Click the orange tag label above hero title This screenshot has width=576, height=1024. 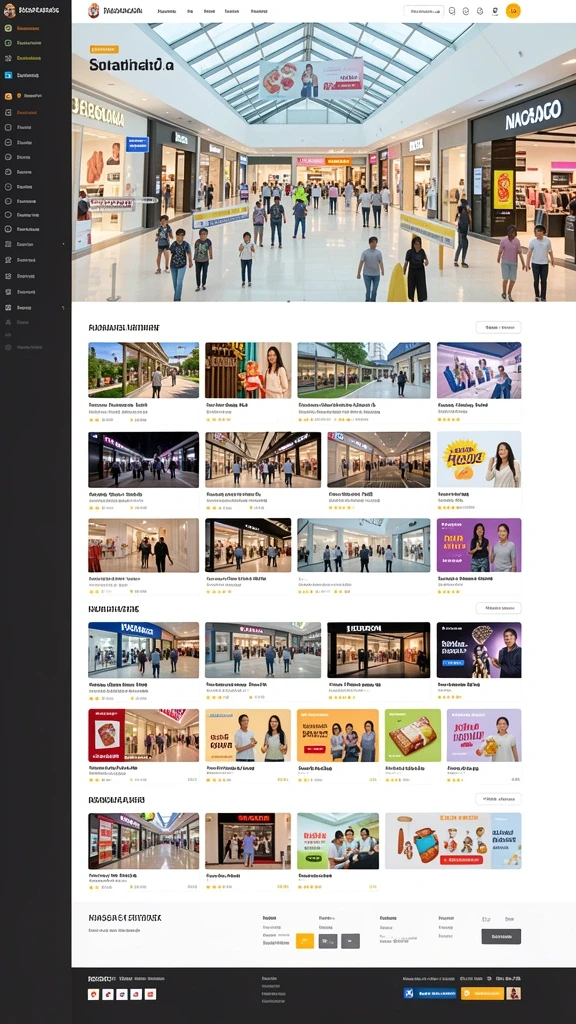(104, 49)
